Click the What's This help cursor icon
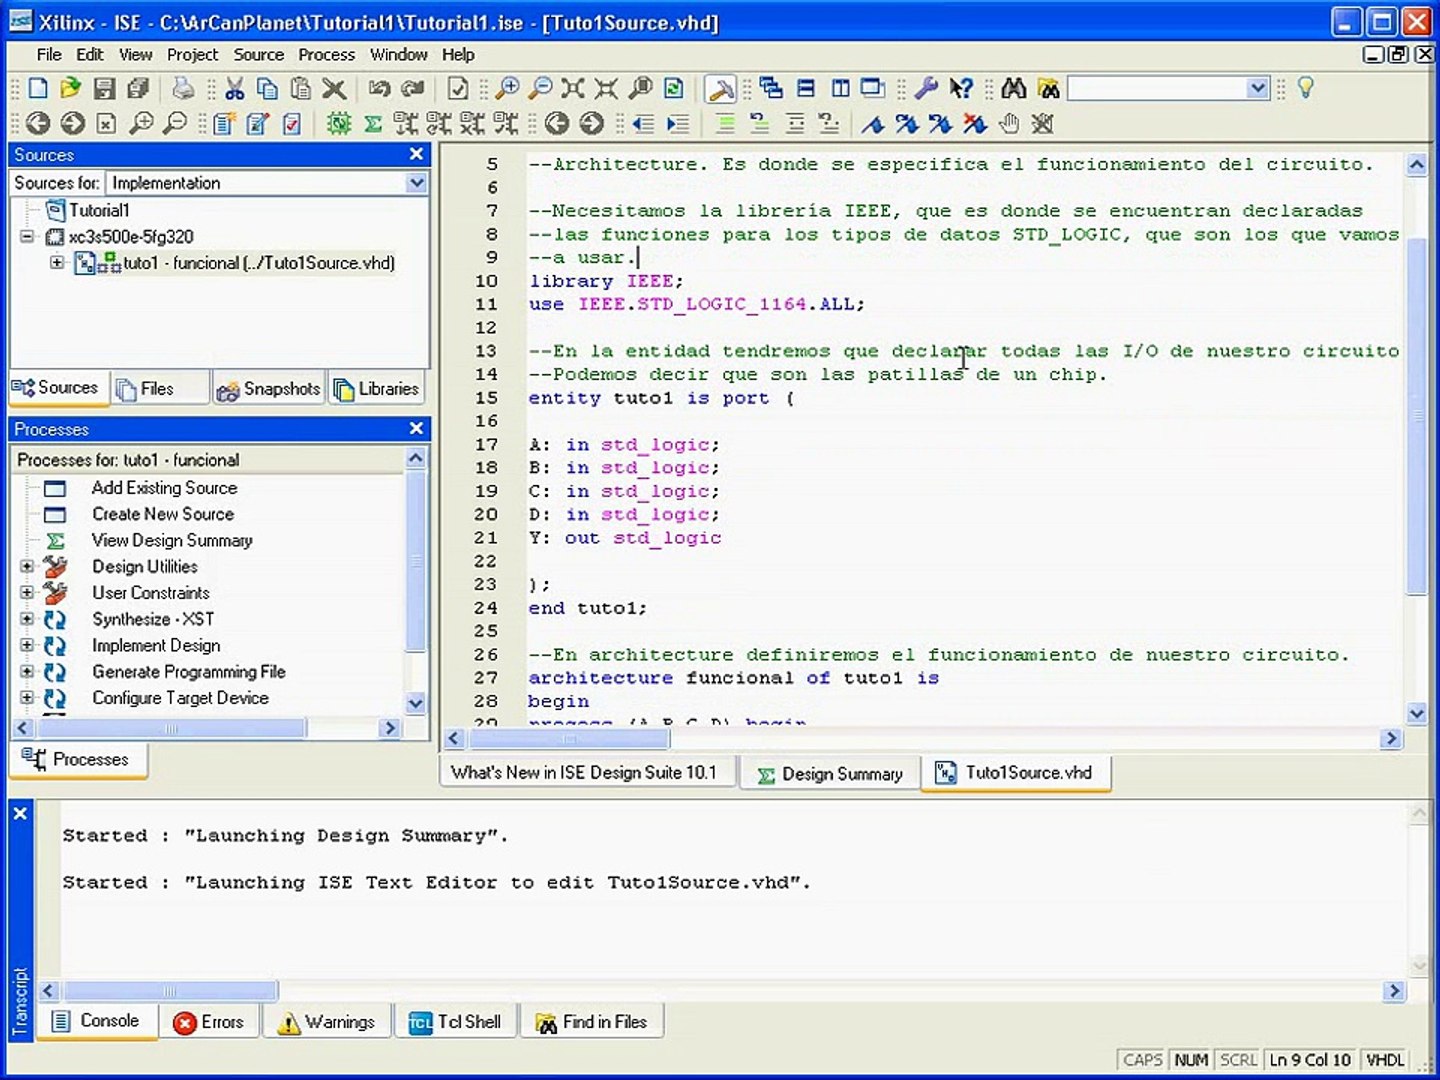The height and width of the screenshot is (1080, 1440). click(961, 89)
